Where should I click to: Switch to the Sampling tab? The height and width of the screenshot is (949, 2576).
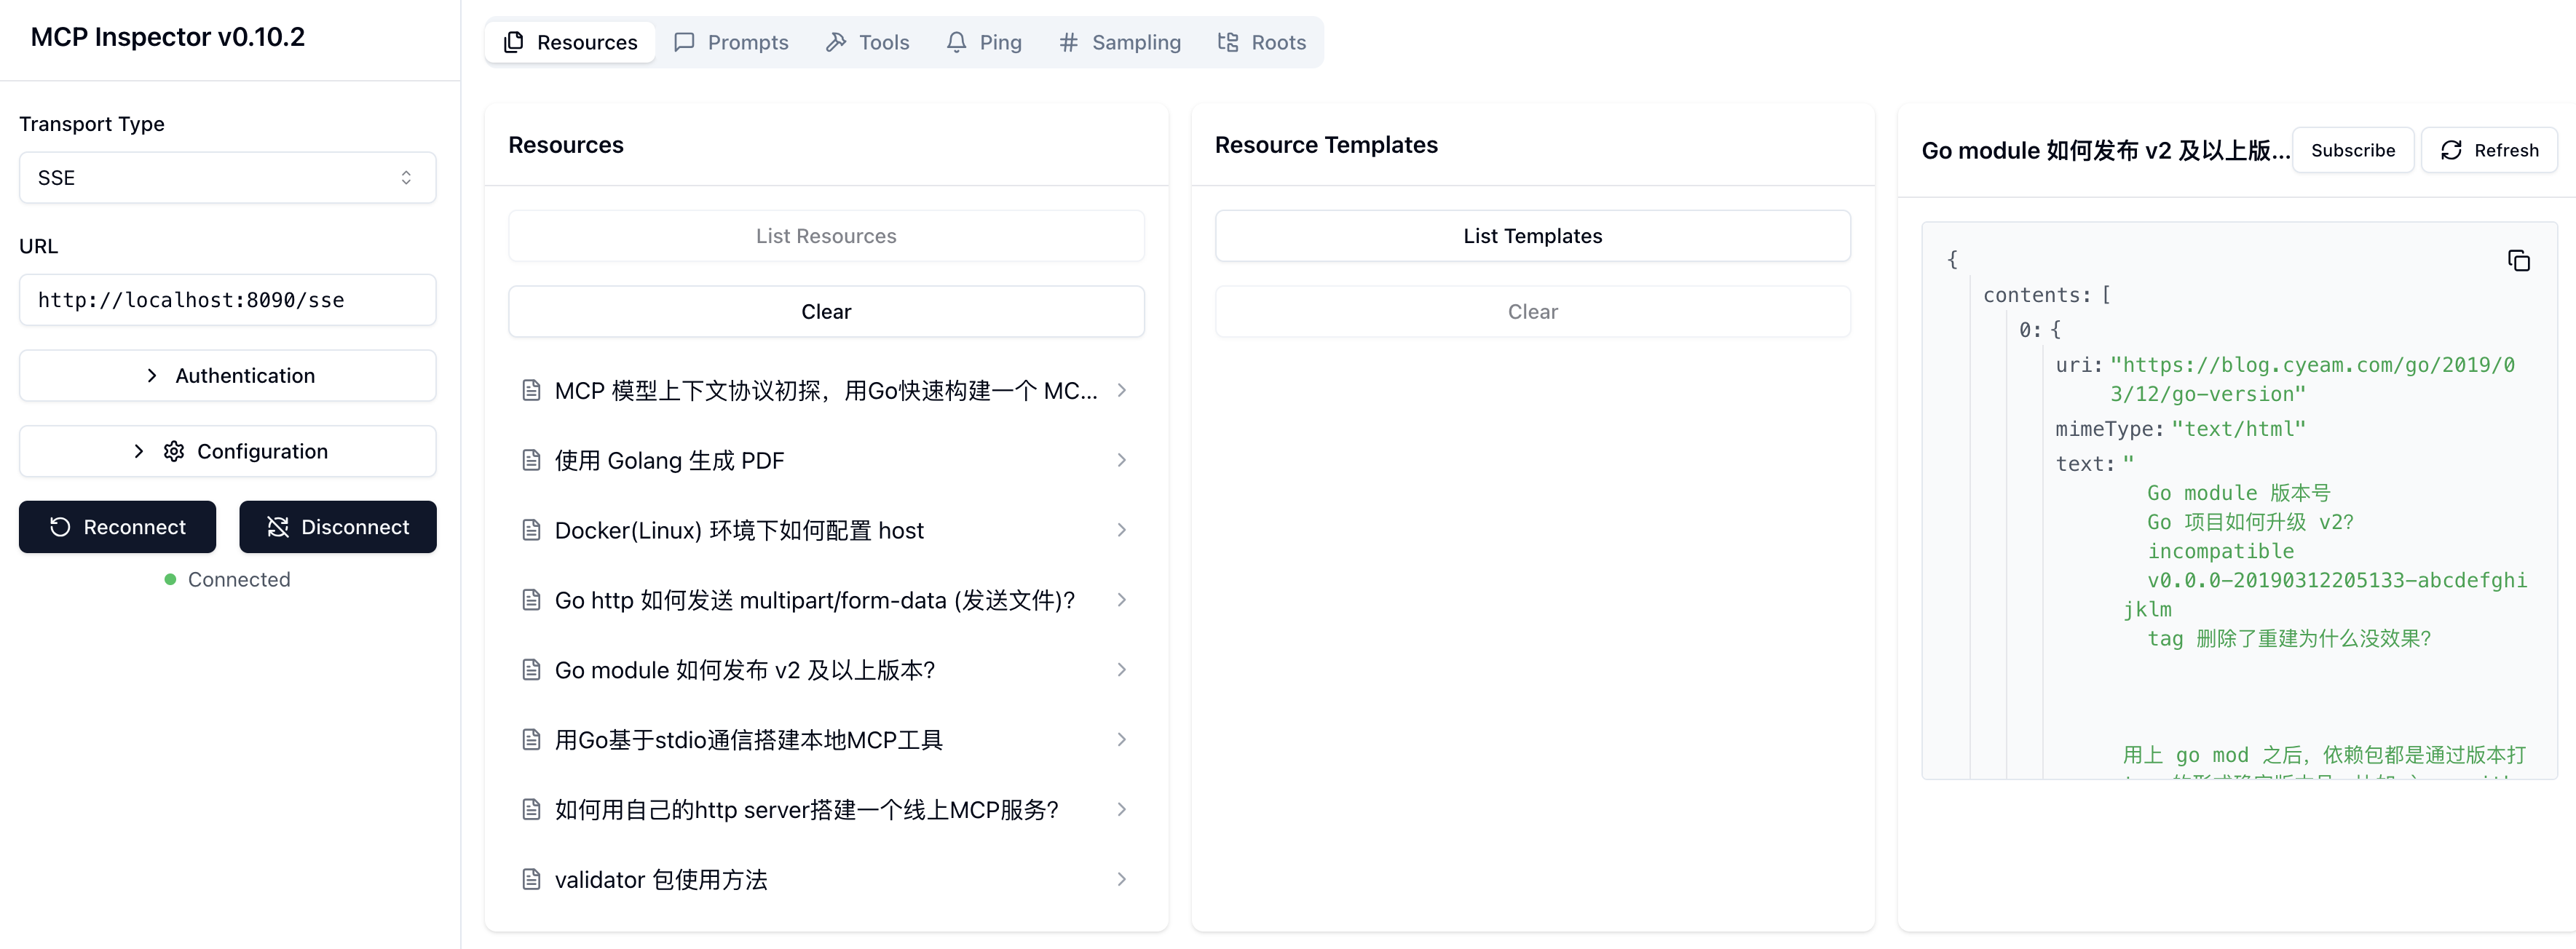click(1120, 42)
